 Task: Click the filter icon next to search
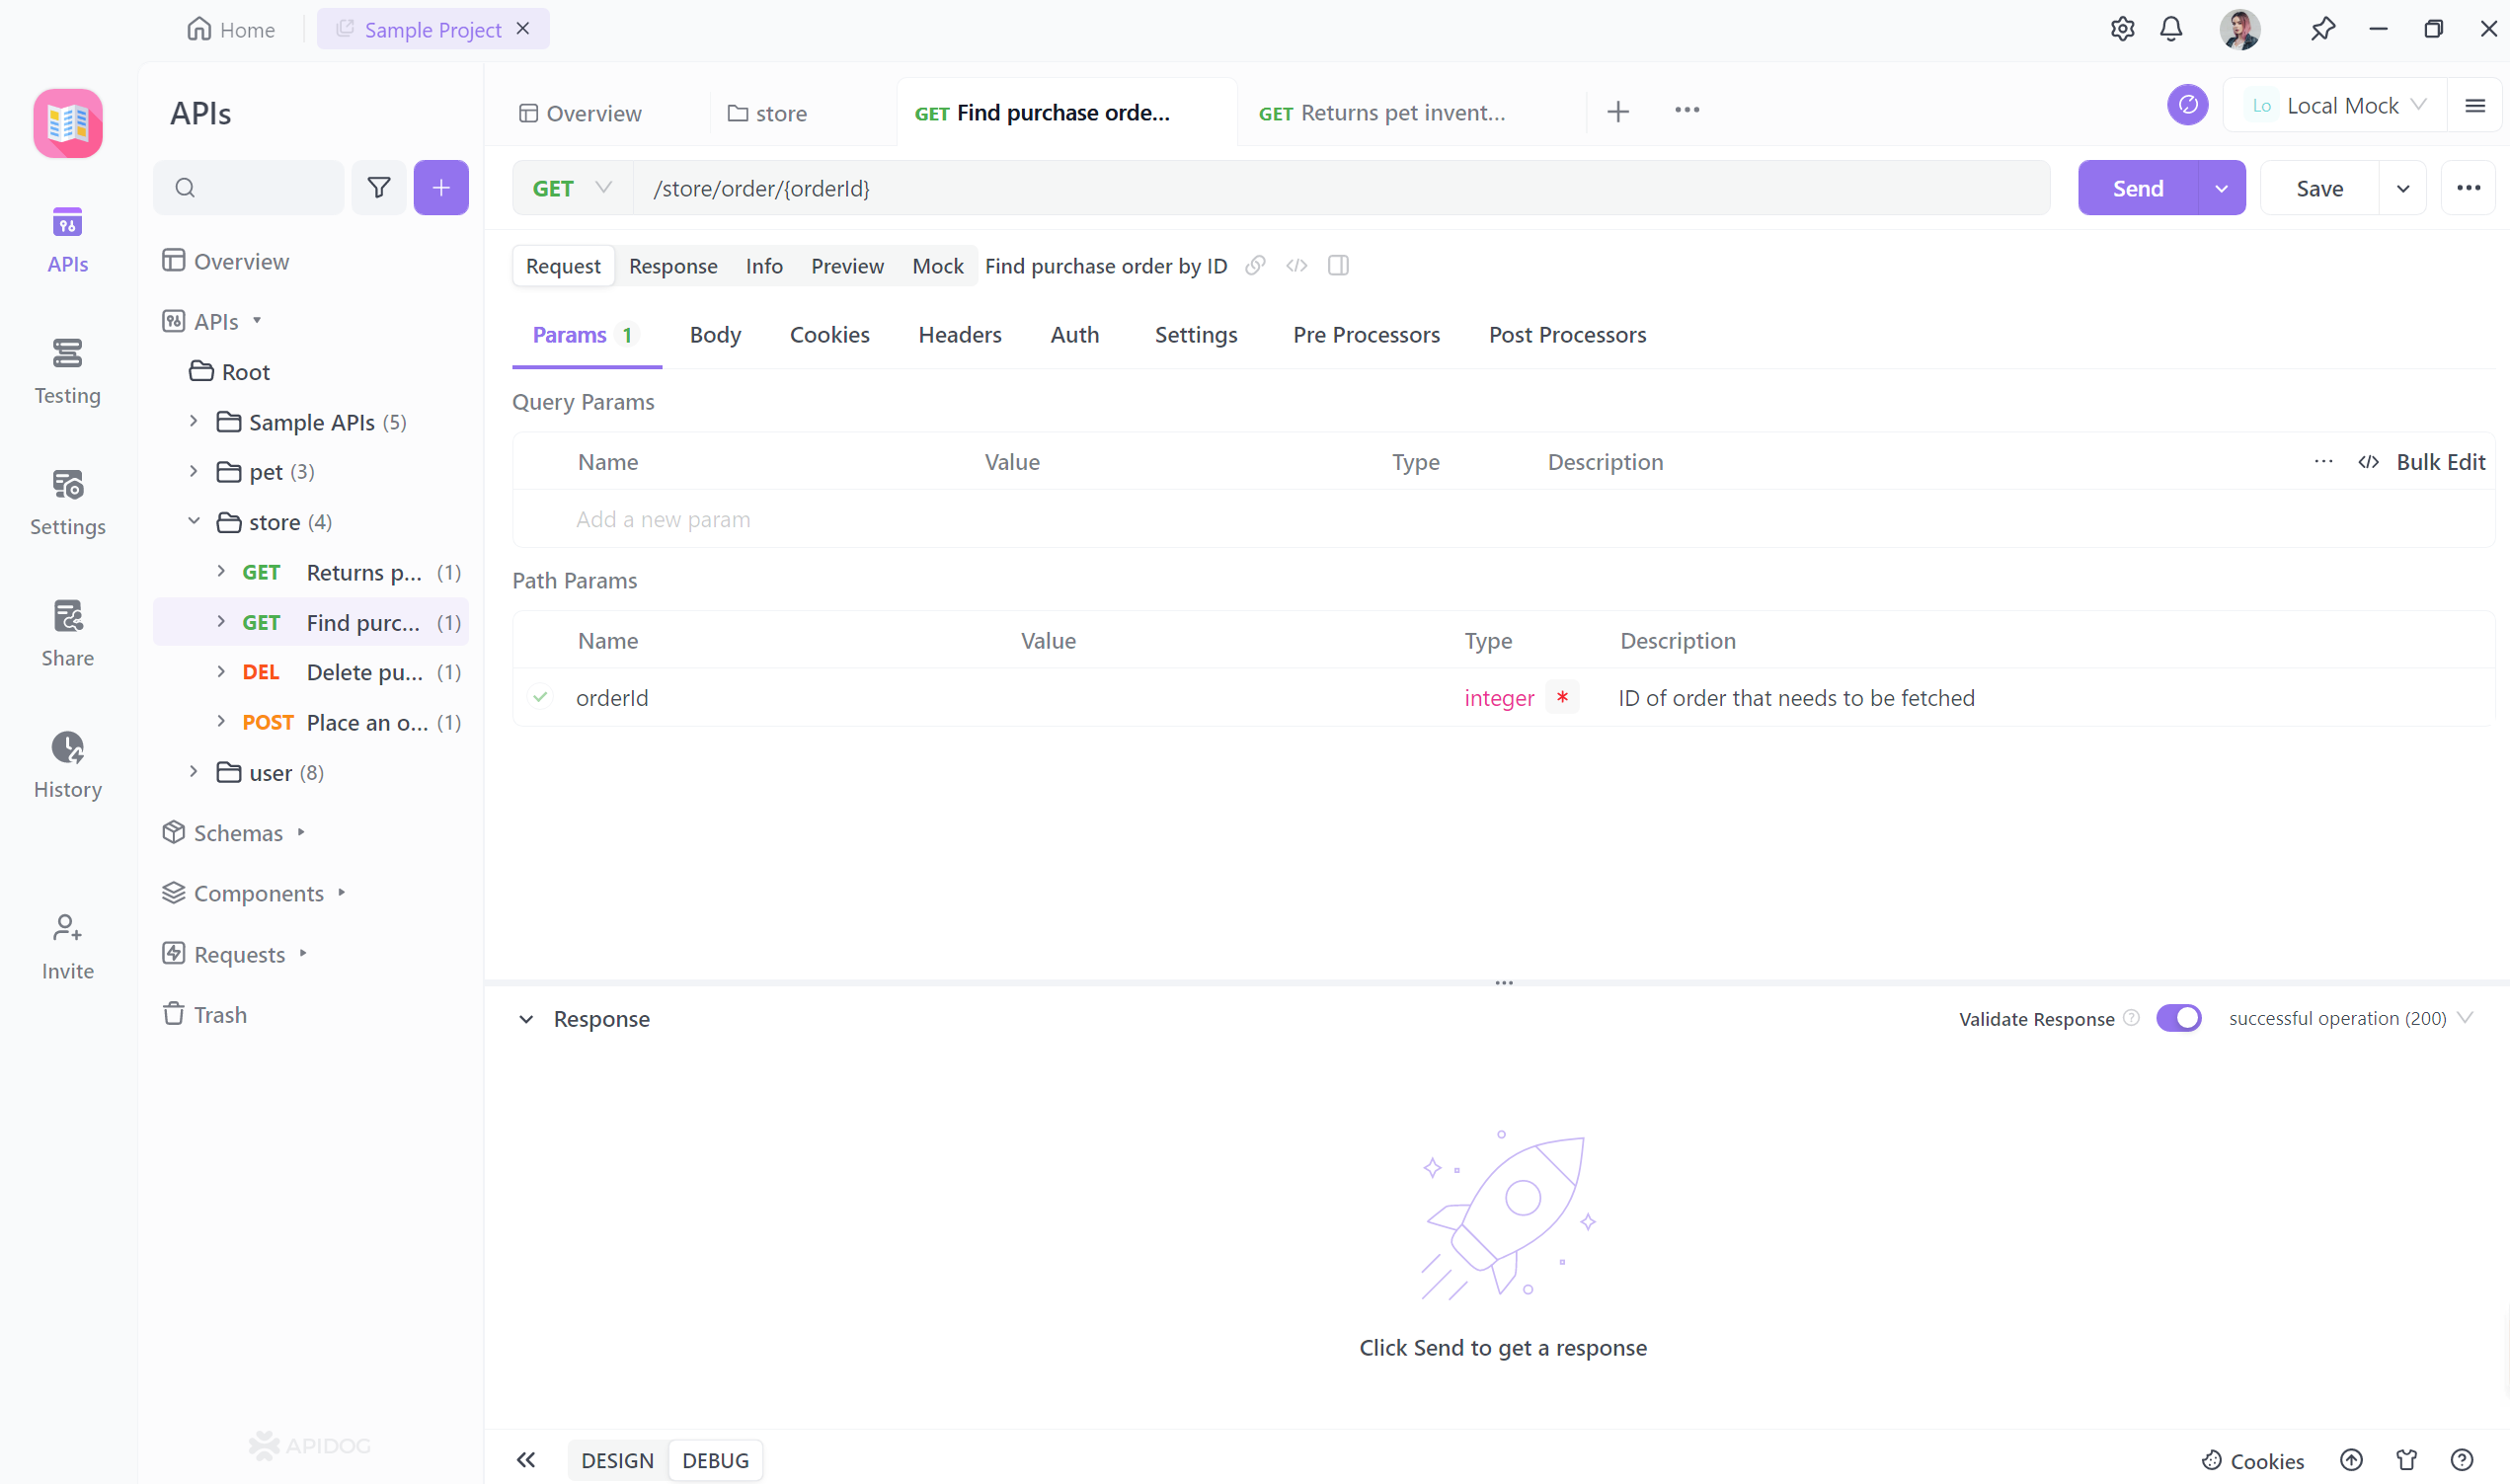point(379,187)
